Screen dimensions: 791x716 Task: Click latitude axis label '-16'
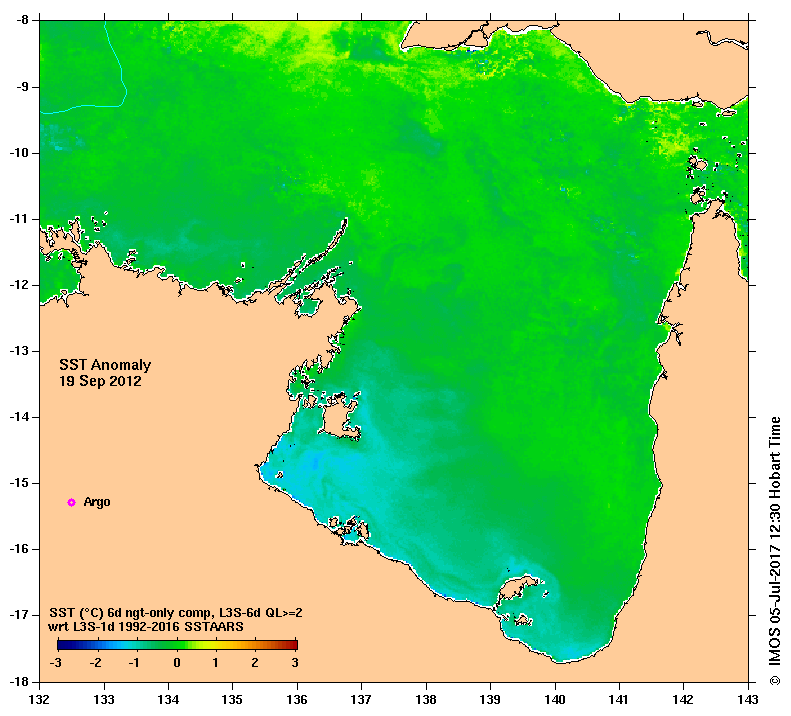19,548
